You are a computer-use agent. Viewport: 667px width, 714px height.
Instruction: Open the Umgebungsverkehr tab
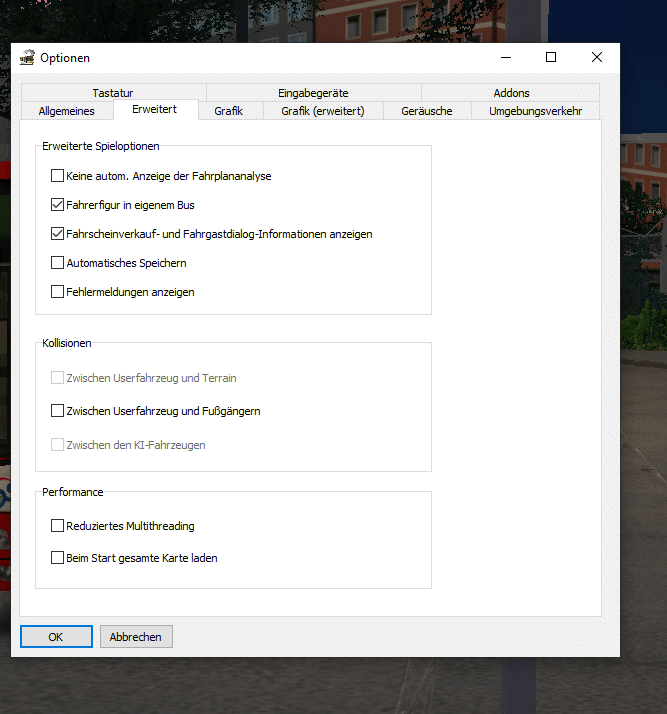coord(535,111)
